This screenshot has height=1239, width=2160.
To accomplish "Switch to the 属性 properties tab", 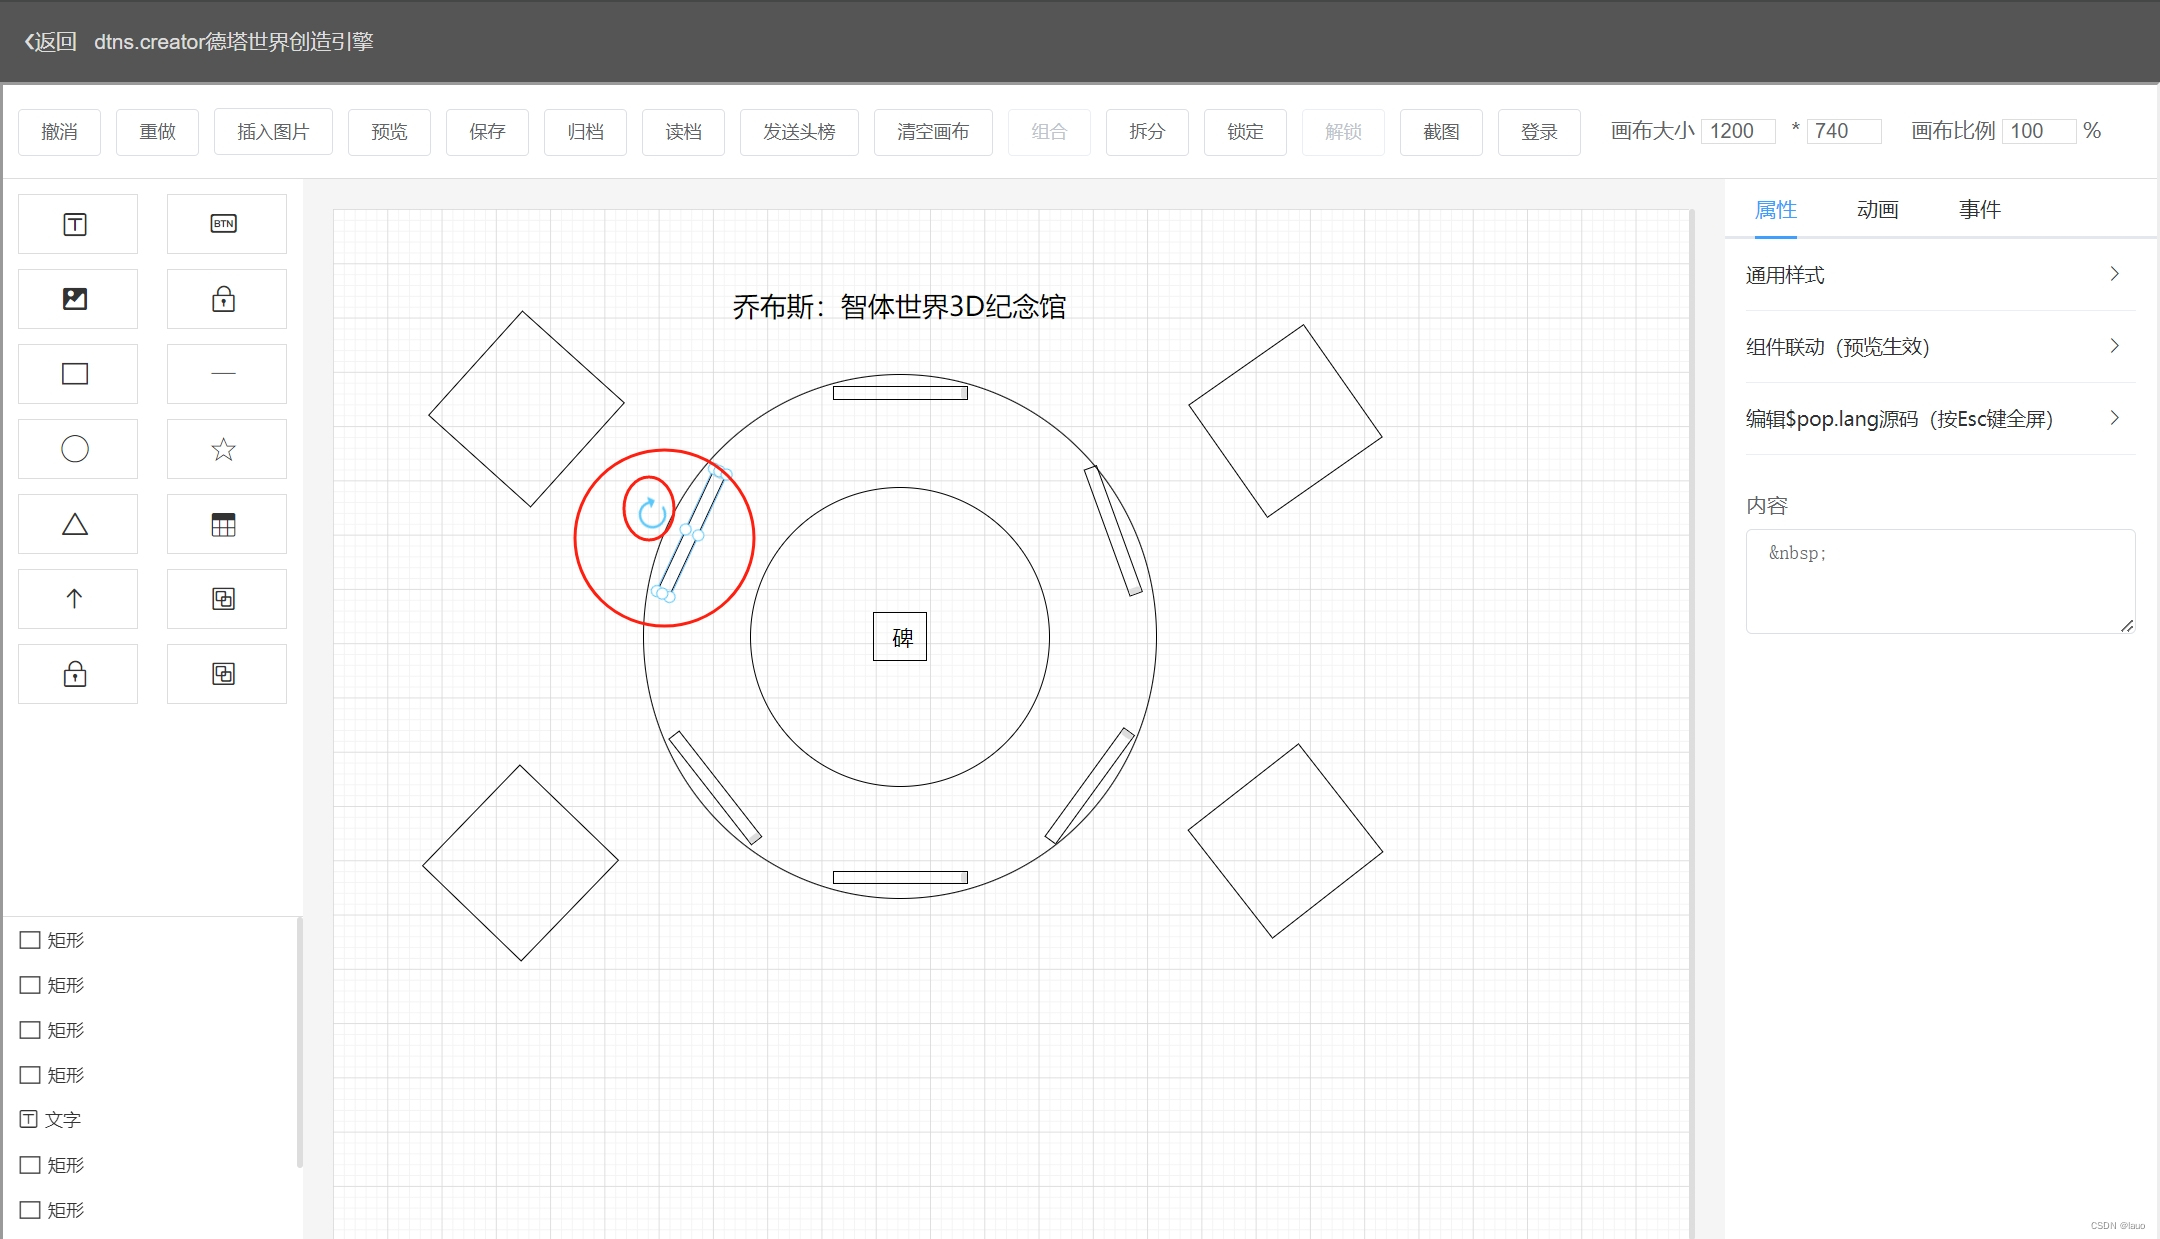I will coord(1776,210).
